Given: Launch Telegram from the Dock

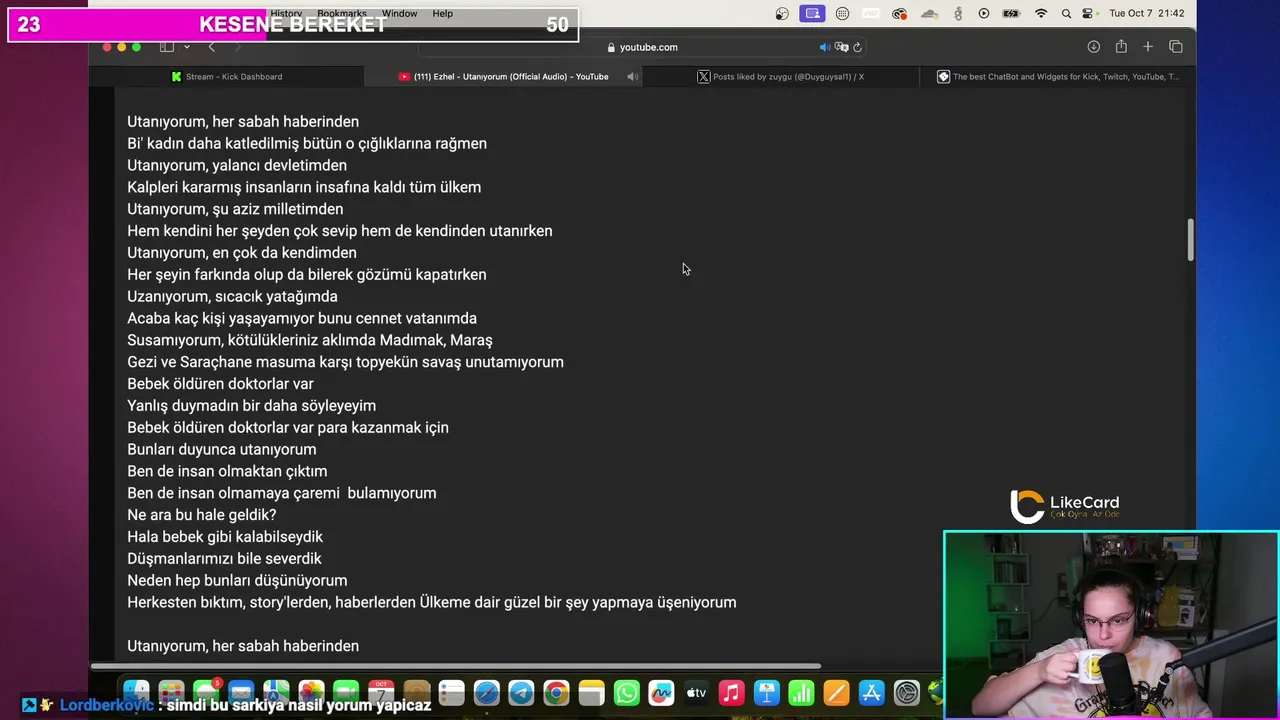Looking at the screenshot, I should (x=521, y=692).
